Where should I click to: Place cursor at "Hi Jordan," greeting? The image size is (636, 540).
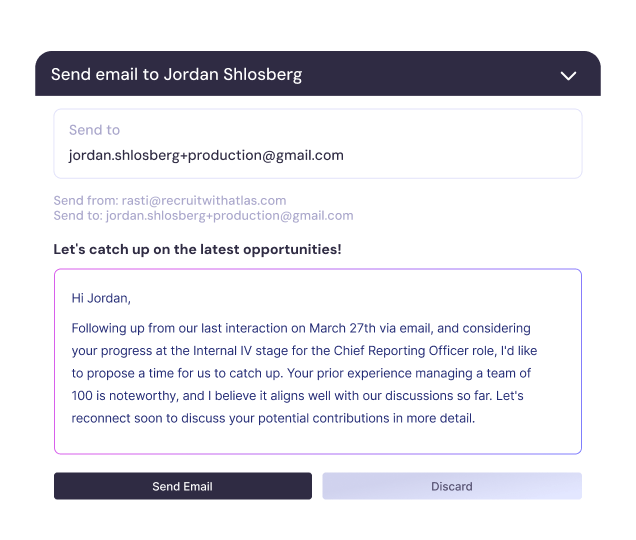point(101,298)
